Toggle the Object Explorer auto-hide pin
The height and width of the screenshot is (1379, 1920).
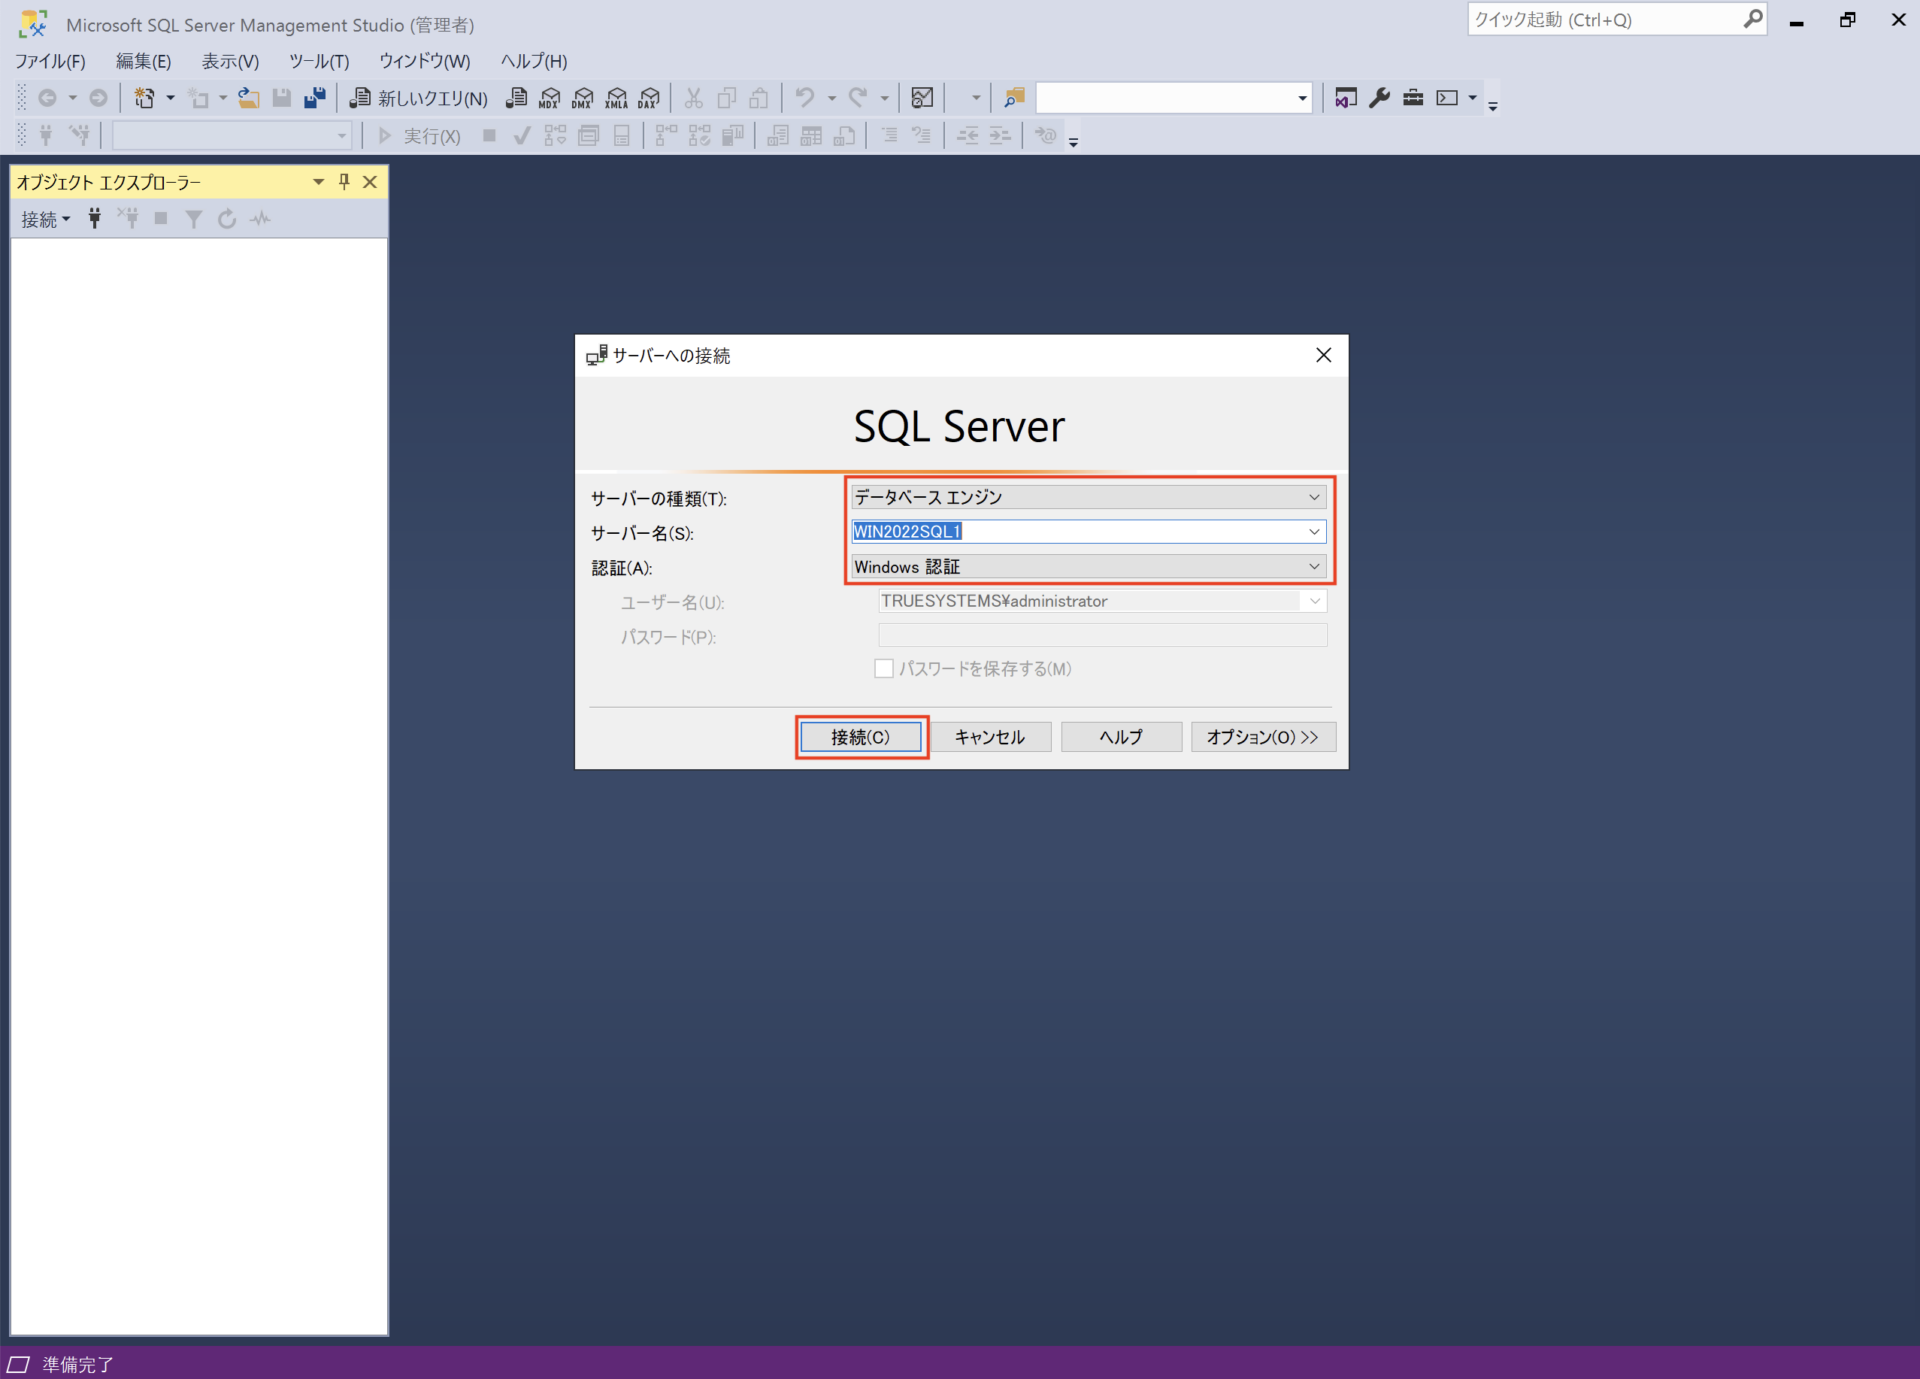[x=343, y=182]
